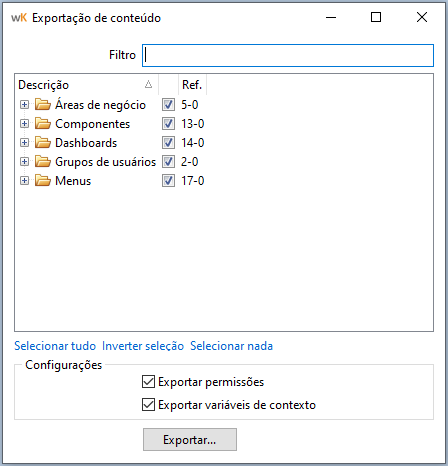Expand the Componentes tree node

pos(24,124)
